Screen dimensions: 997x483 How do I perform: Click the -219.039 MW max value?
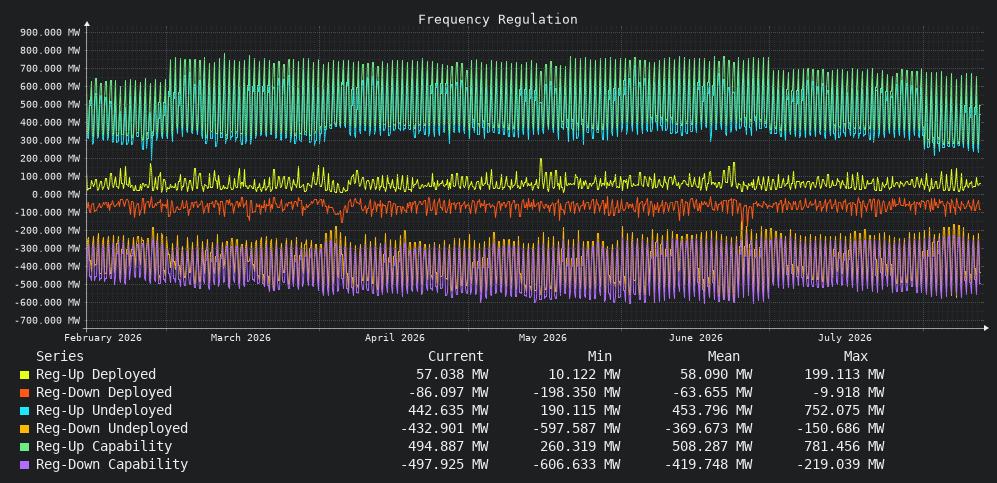click(x=840, y=464)
